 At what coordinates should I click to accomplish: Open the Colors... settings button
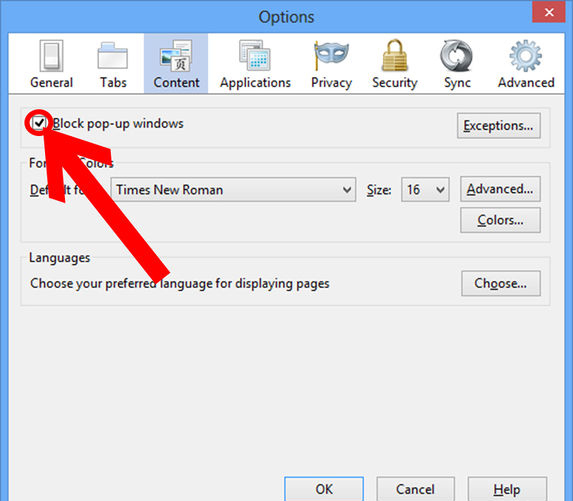(x=500, y=220)
